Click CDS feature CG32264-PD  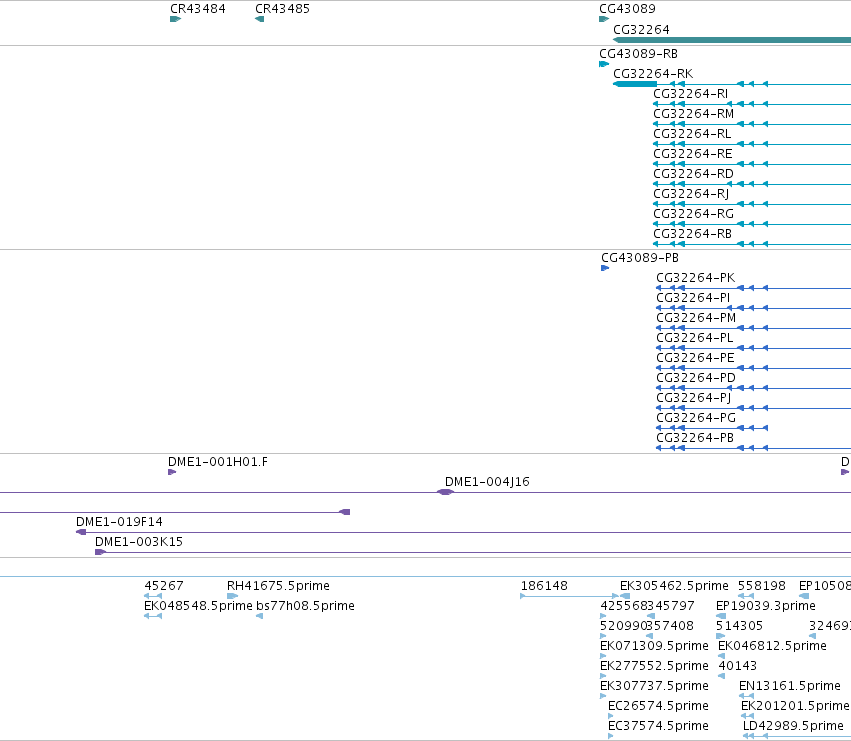[753, 388]
